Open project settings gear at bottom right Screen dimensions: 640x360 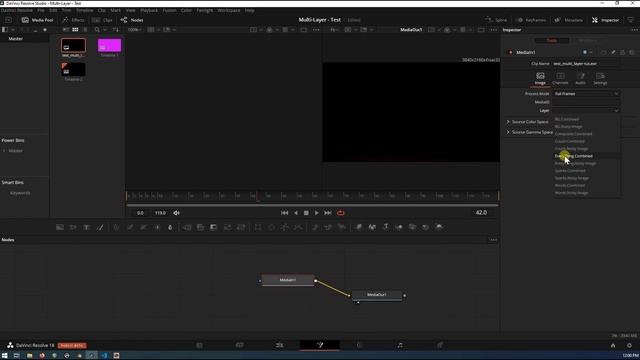pos(629,345)
